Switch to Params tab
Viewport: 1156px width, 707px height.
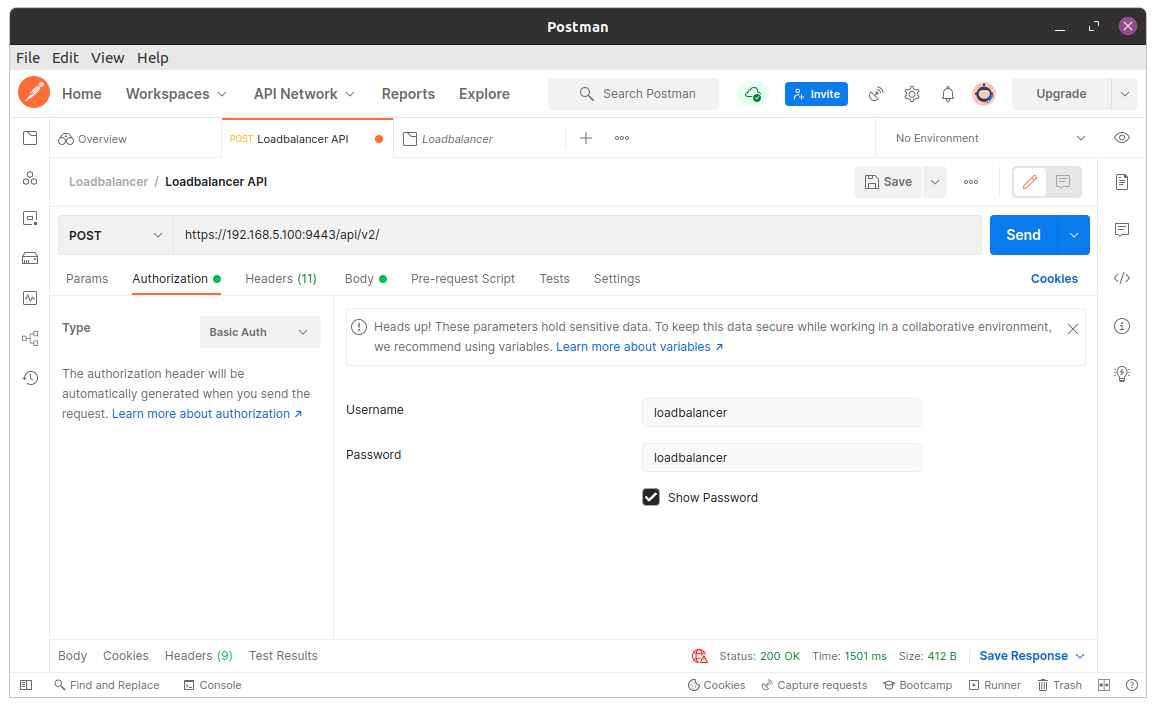click(x=87, y=279)
